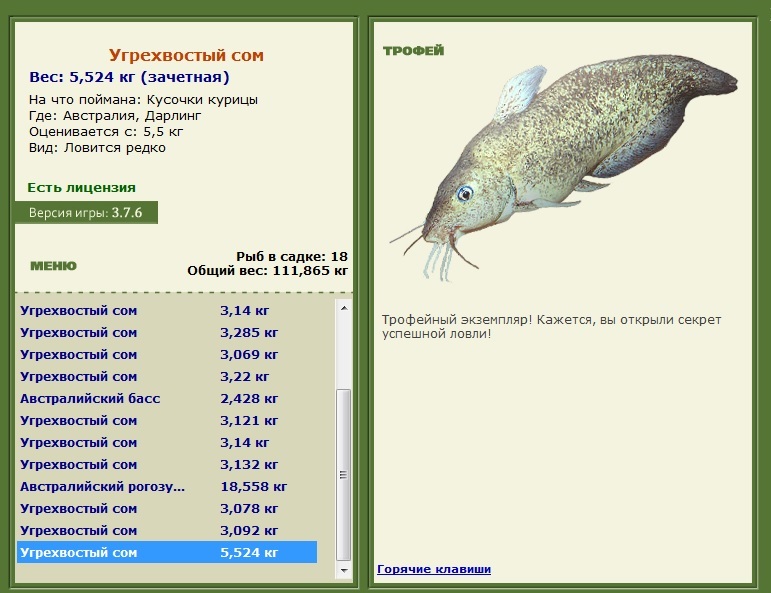The width and height of the screenshot is (771, 593).
Task: Select the Угрехвостый сом 3,22 кг row
Action: [167, 377]
